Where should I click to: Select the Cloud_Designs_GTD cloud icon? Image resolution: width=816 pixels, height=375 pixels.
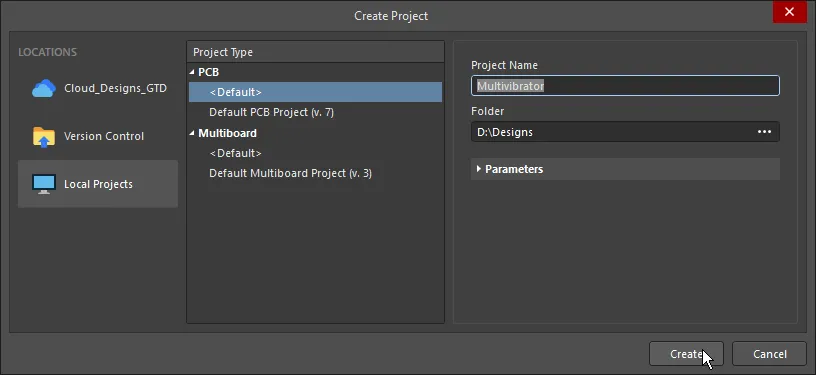coord(44,88)
